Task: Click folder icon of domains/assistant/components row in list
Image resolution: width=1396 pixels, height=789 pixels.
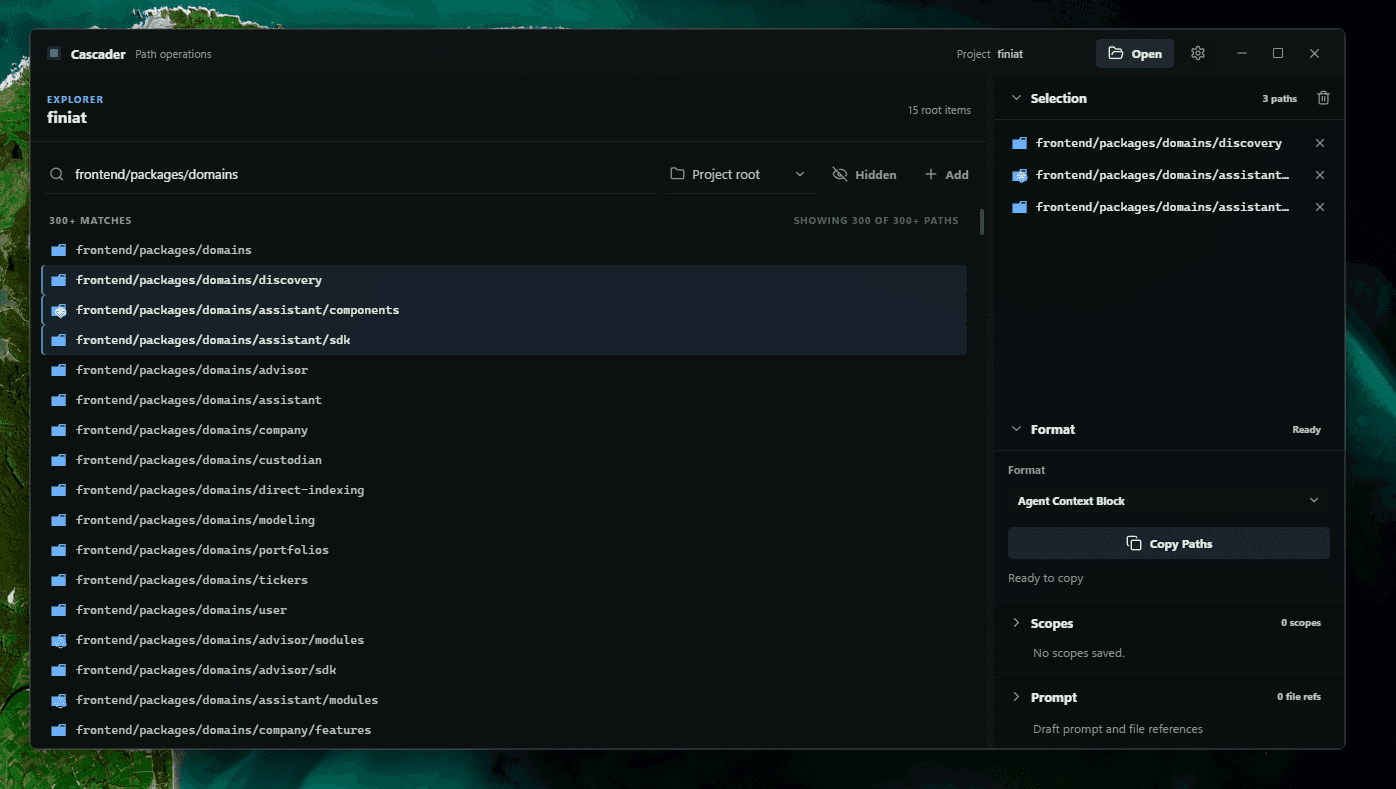Action: (59, 310)
